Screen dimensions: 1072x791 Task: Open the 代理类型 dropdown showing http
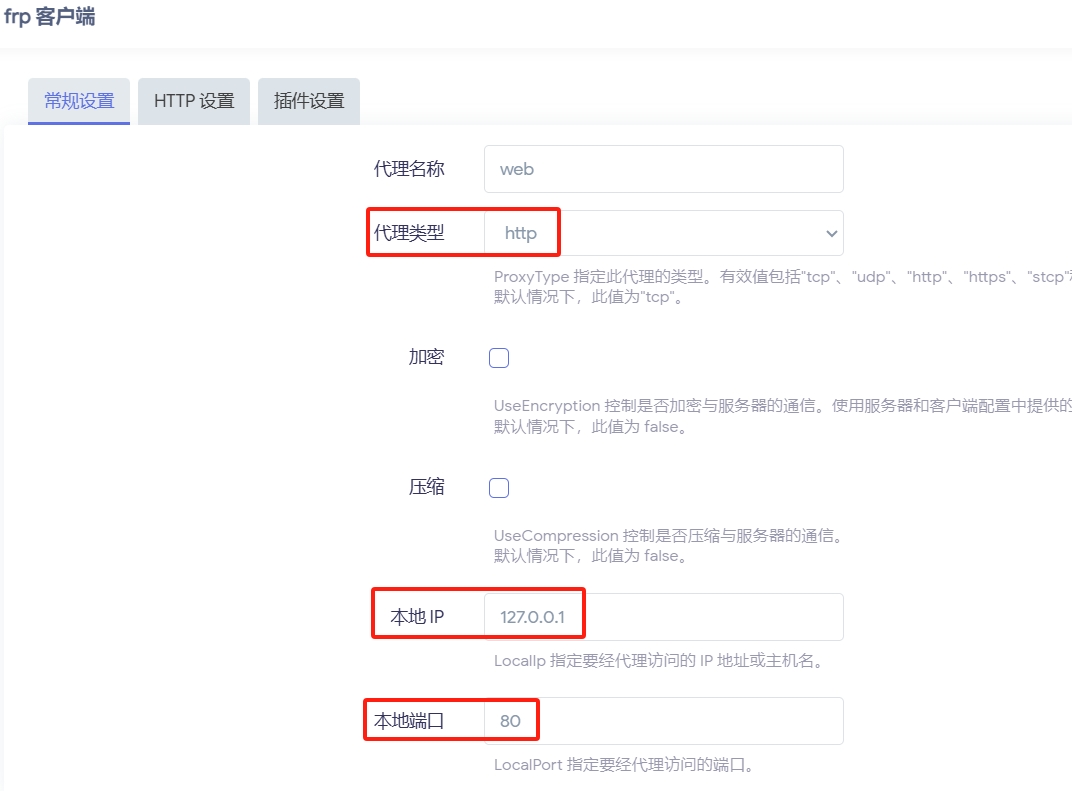[663, 233]
